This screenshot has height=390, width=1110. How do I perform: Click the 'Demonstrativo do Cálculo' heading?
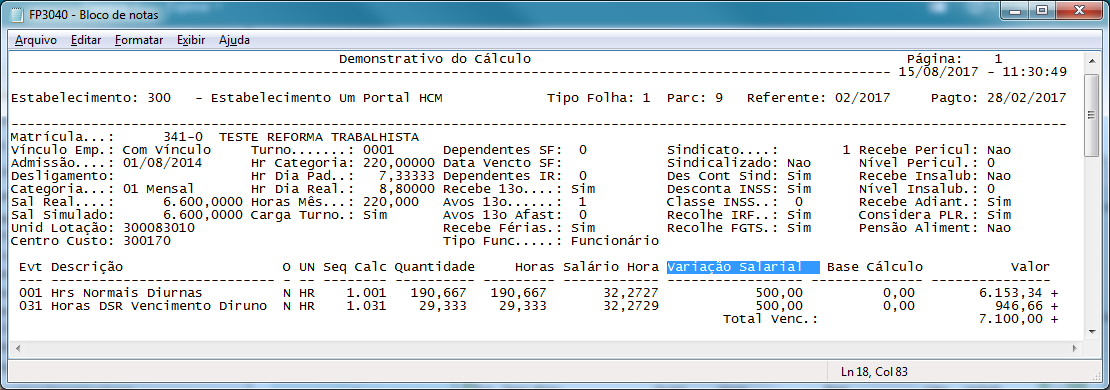[435, 59]
